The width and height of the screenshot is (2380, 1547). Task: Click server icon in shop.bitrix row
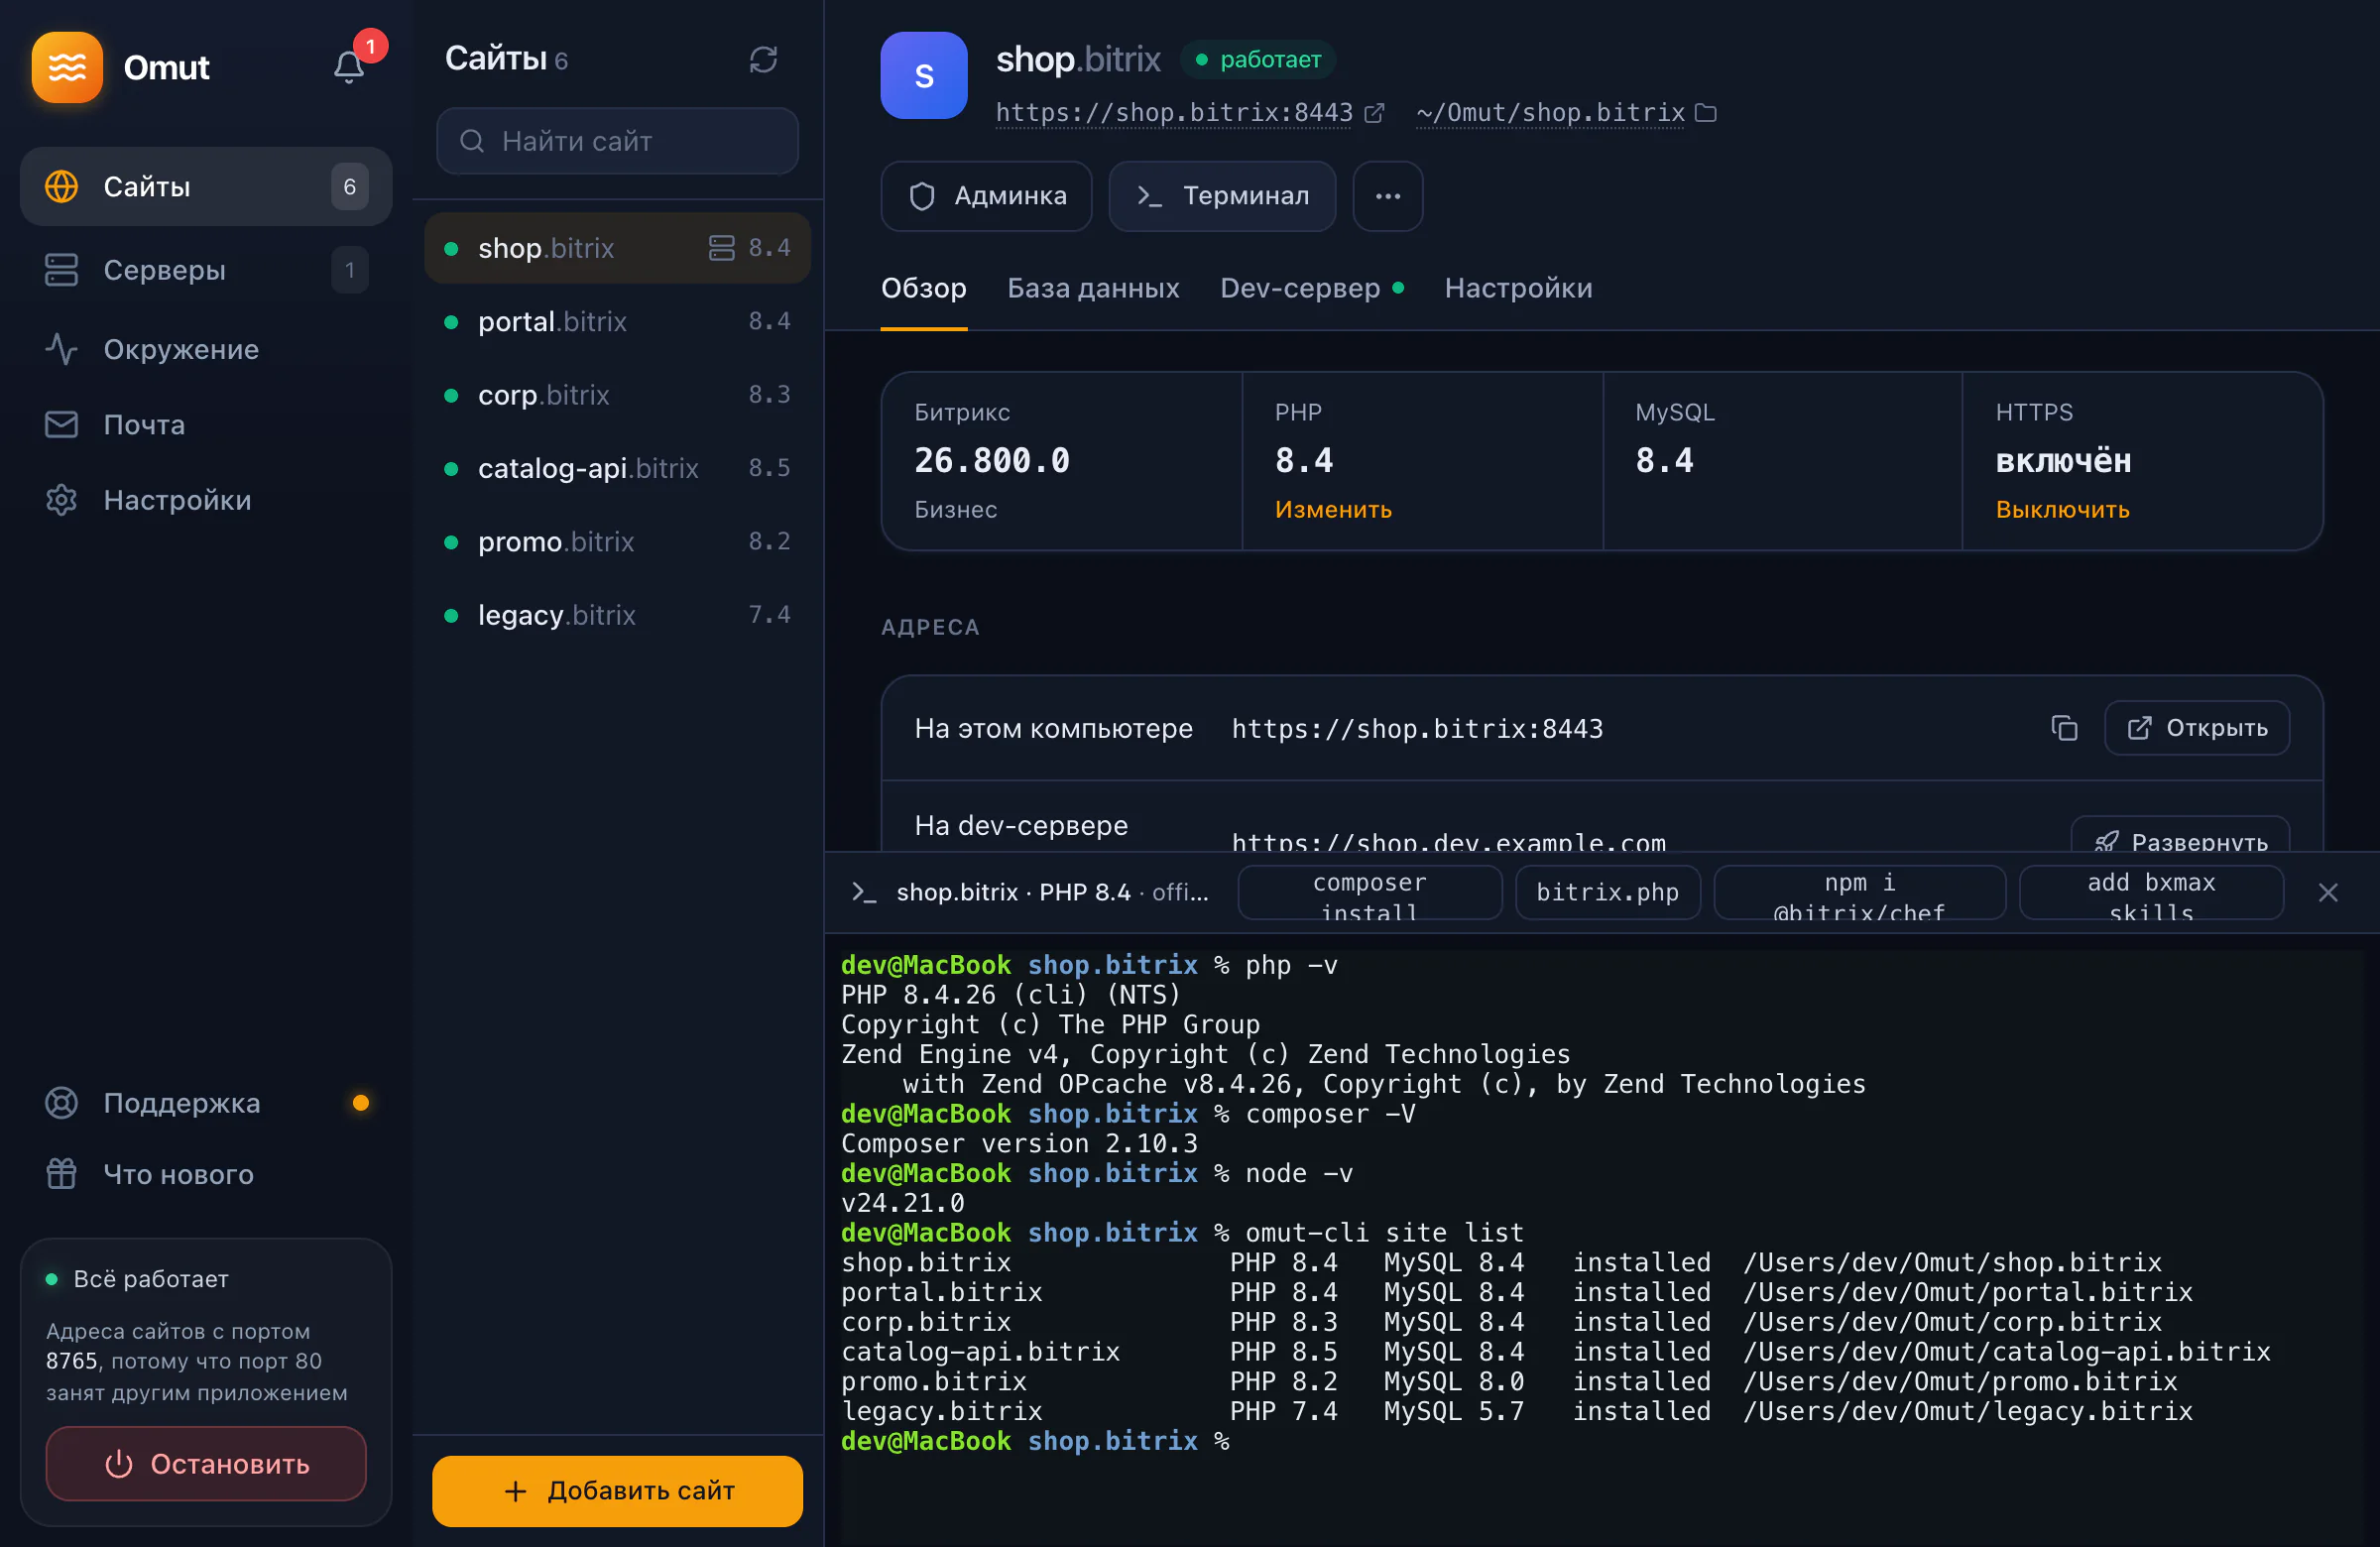click(721, 248)
